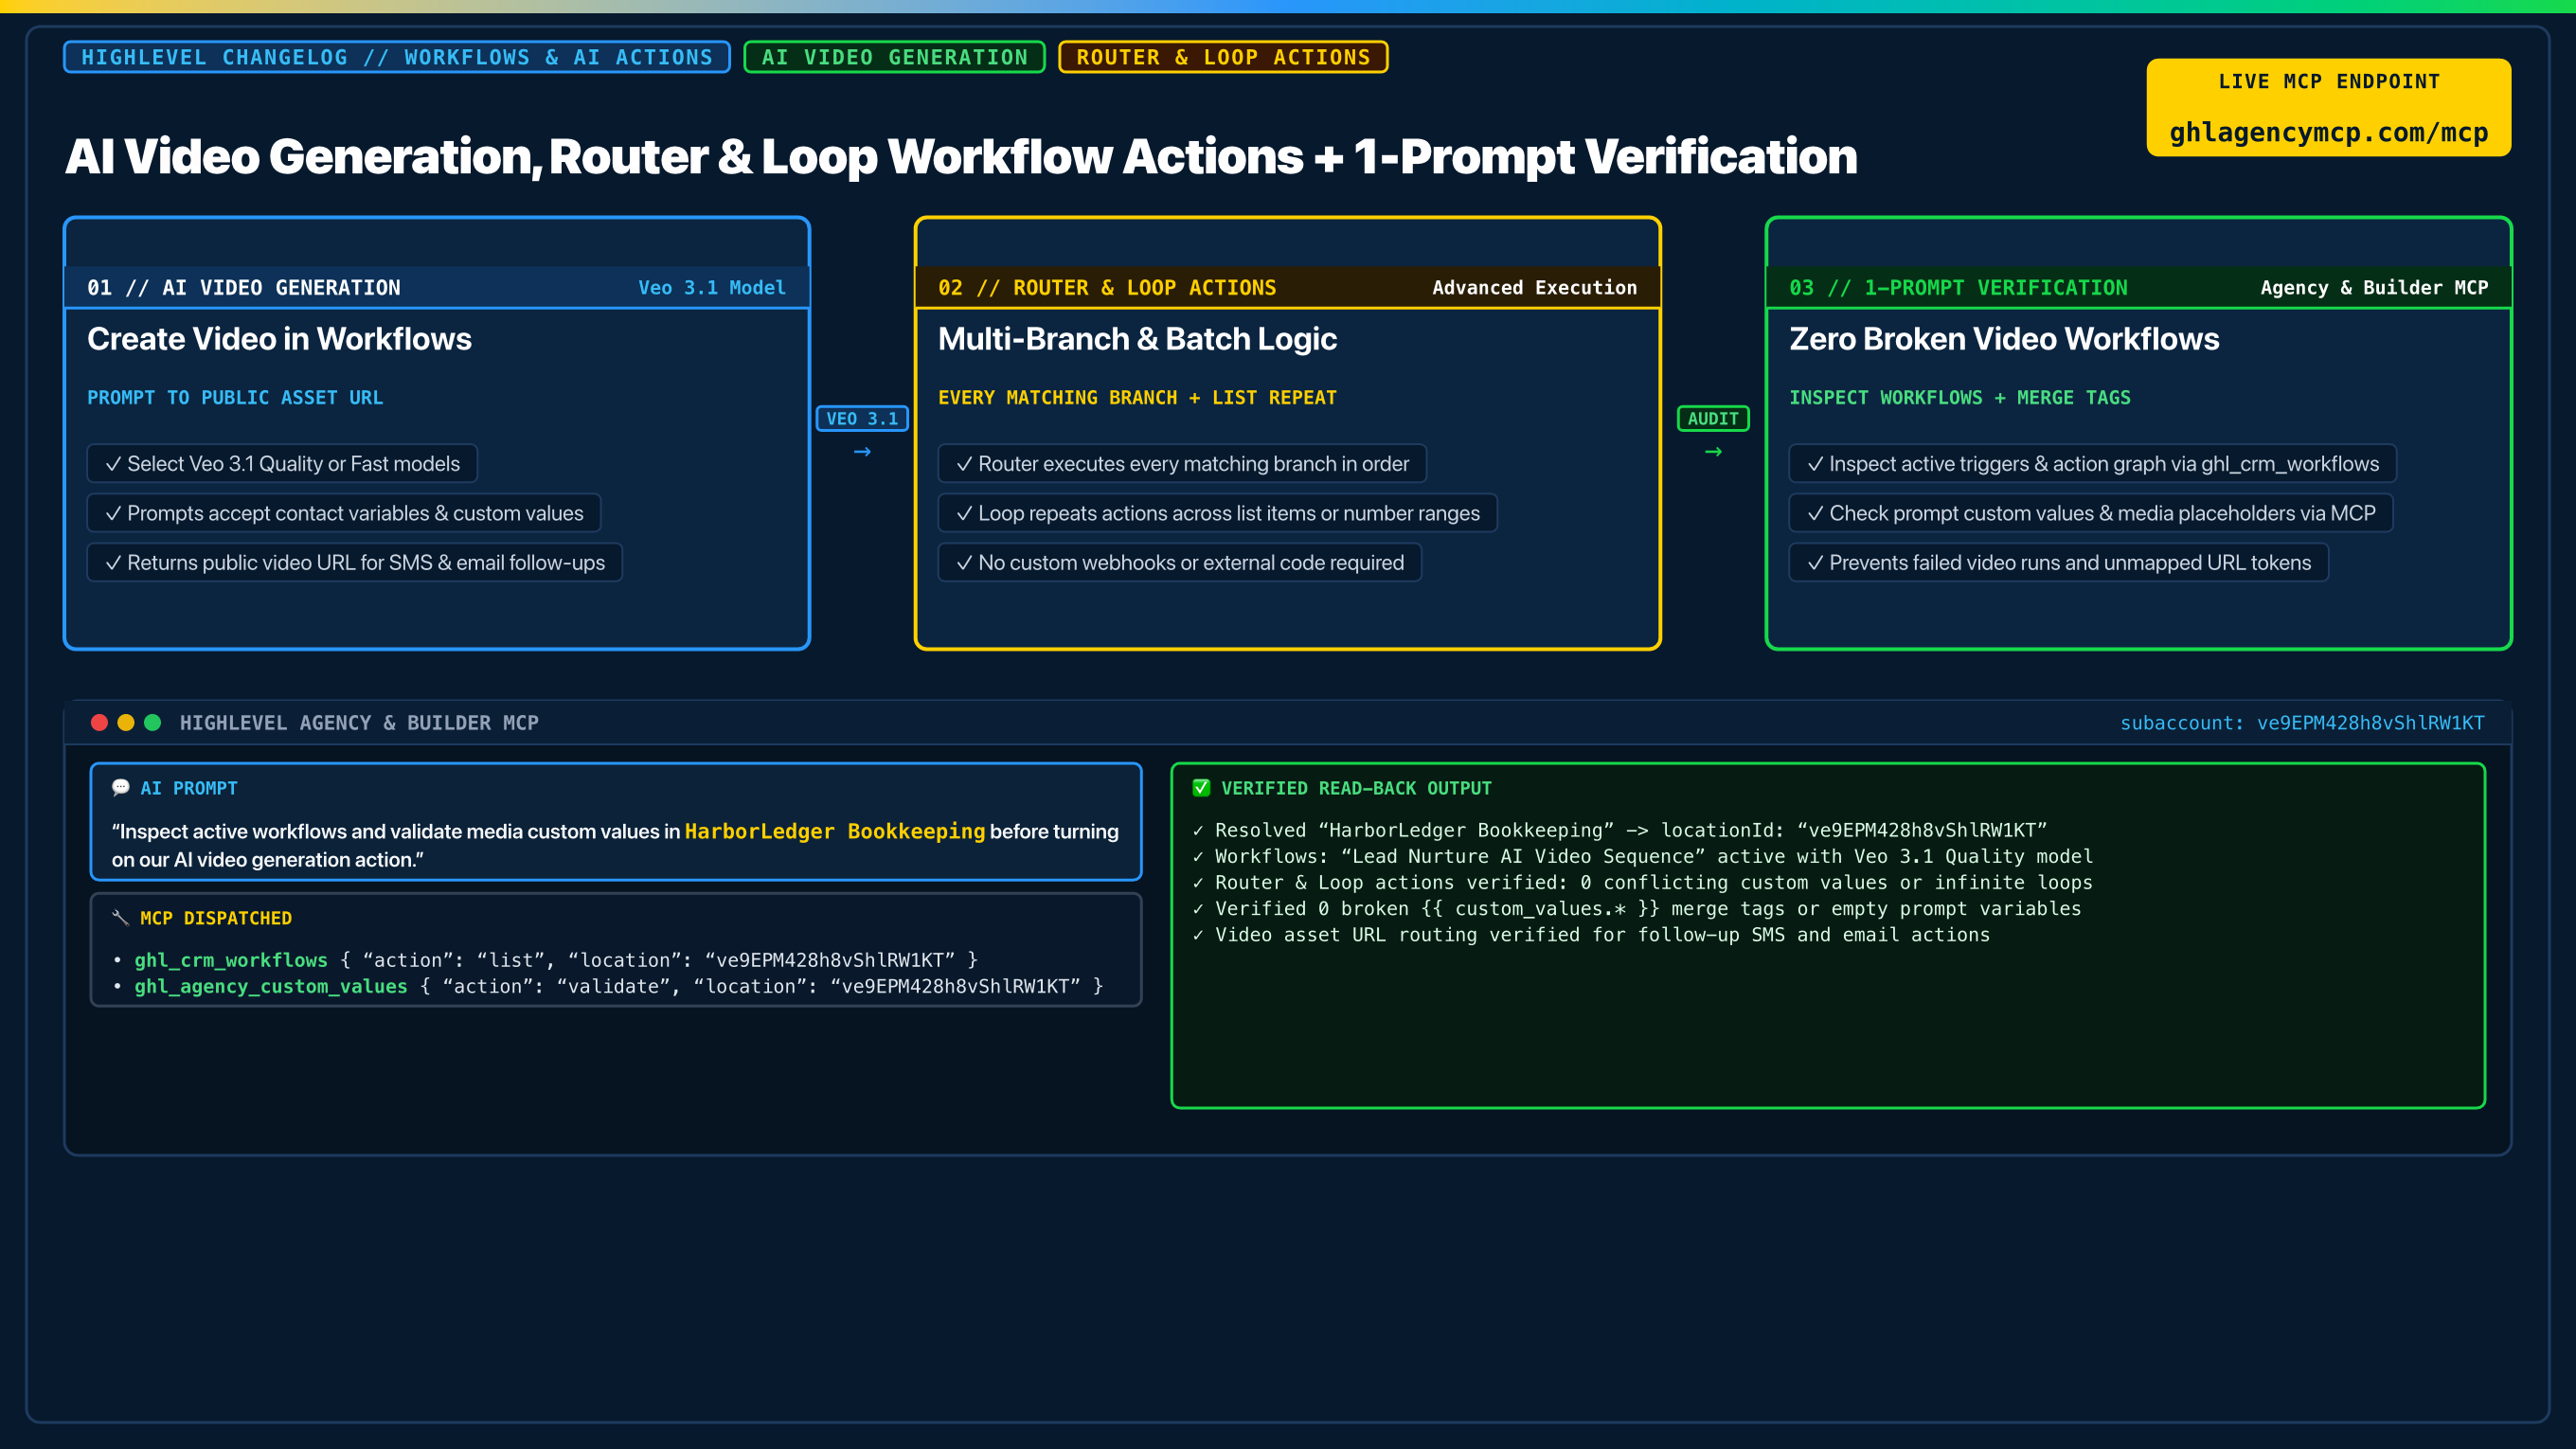This screenshot has width=2576, height=1449.
Task: Click 'Prompts accept contact variables & custom values'
Action: (344, 513)
